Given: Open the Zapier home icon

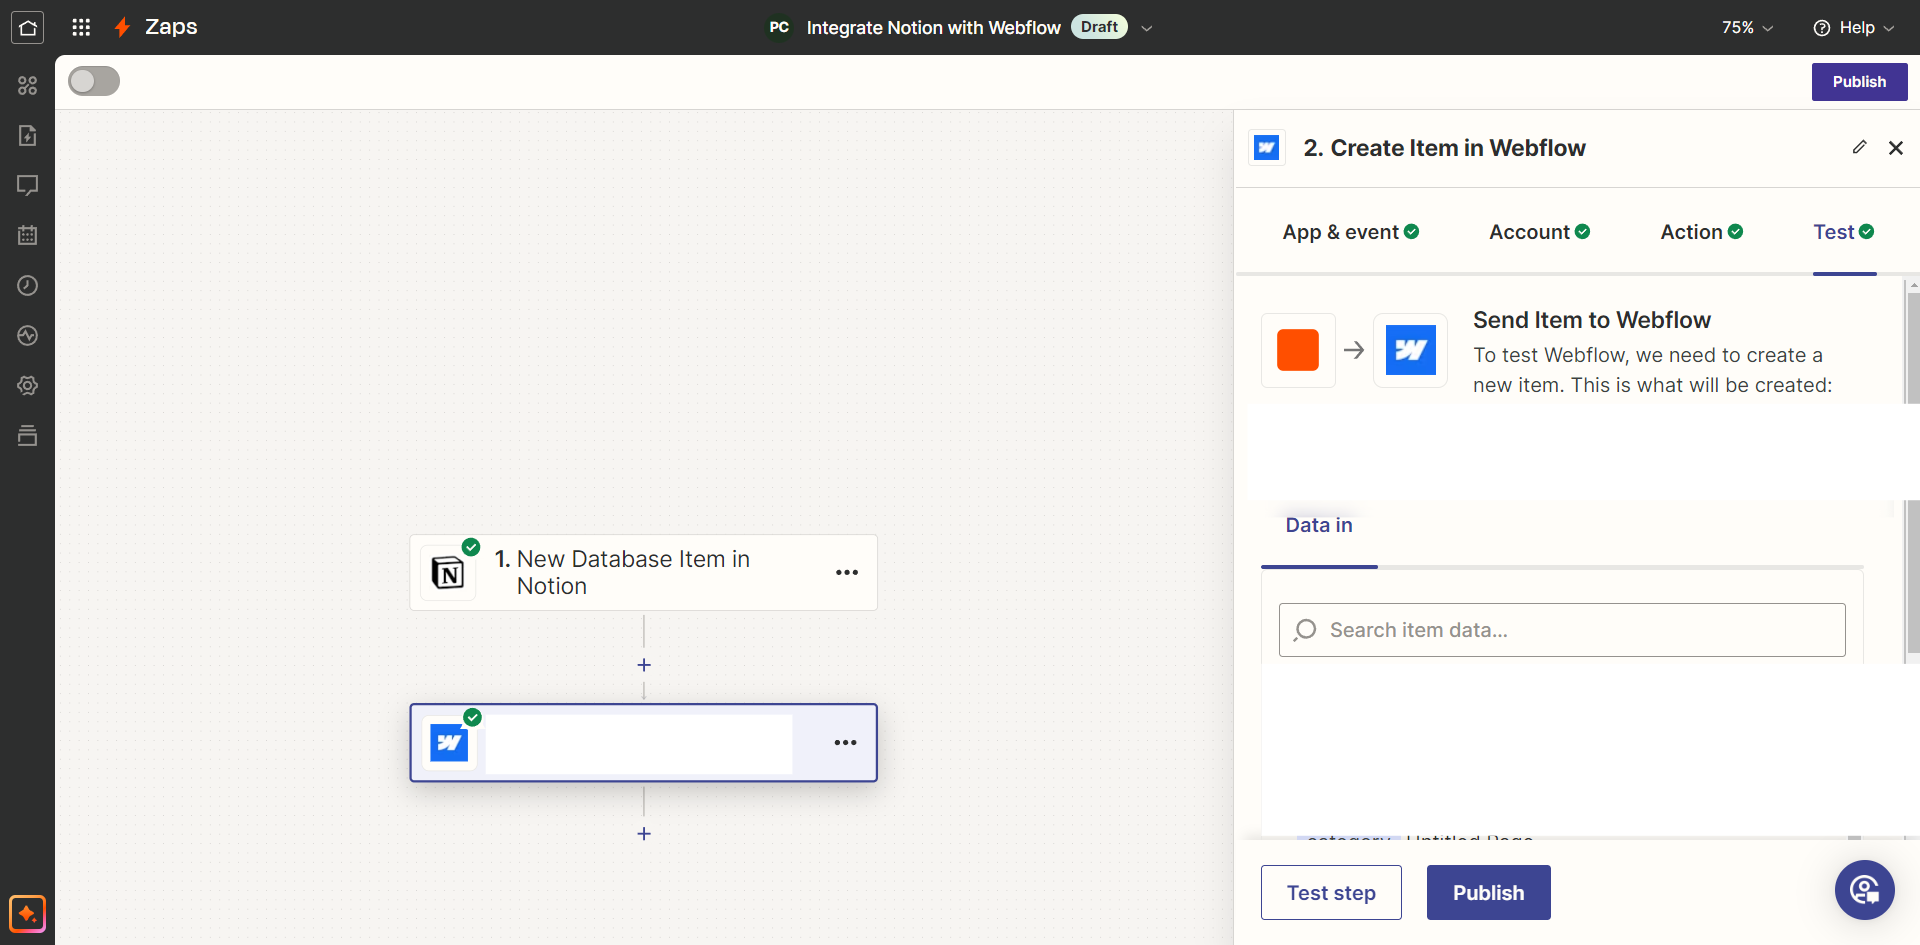Looking at the screenshot, I should click(x=27, y=27).
